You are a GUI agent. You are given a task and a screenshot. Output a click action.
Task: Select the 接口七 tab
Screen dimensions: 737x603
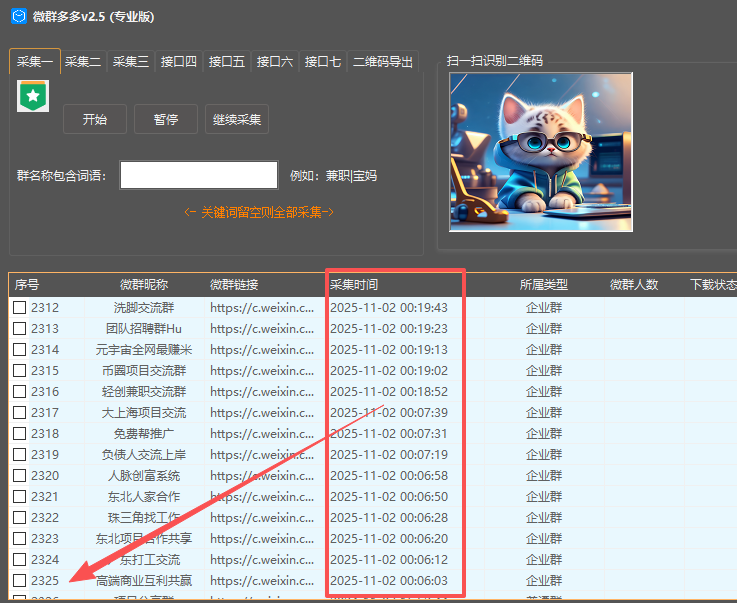click(323, 62)
